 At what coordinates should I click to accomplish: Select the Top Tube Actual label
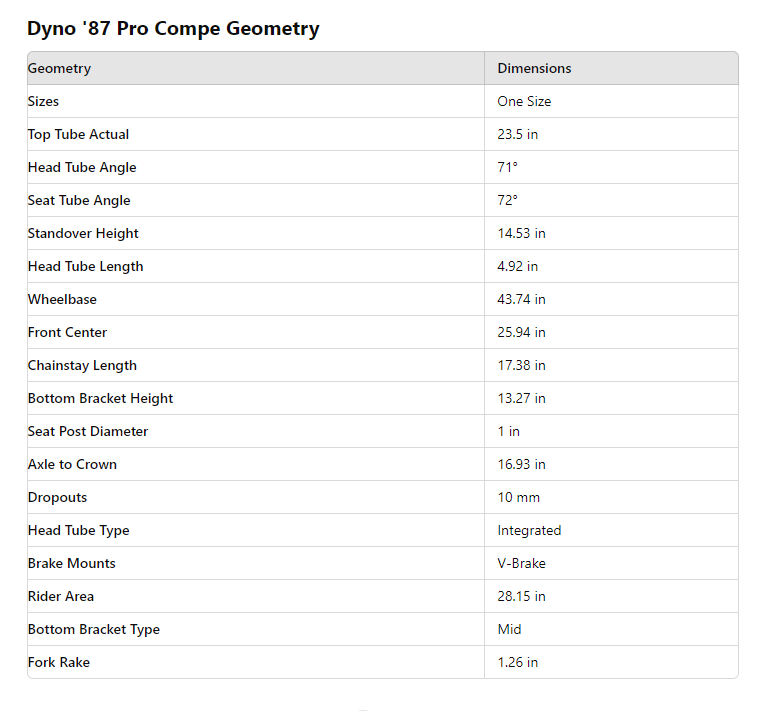point(78,135)
